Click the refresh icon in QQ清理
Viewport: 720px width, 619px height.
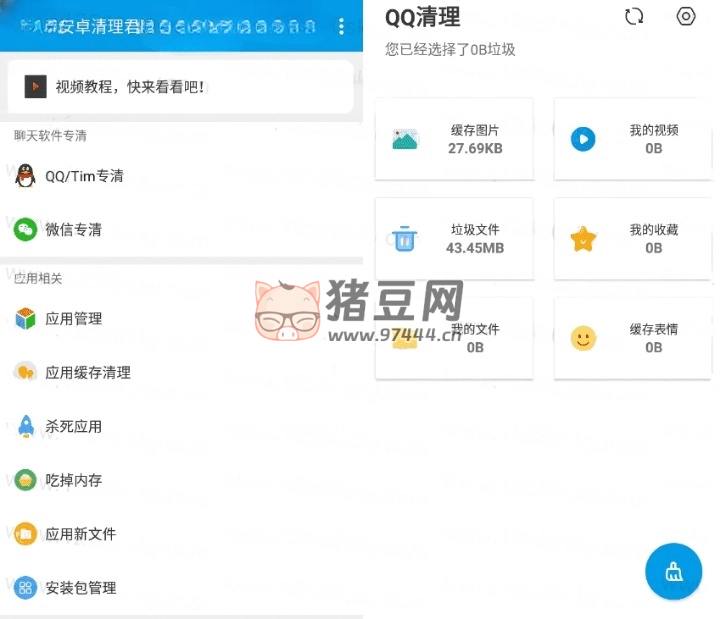tap(633, 17)
